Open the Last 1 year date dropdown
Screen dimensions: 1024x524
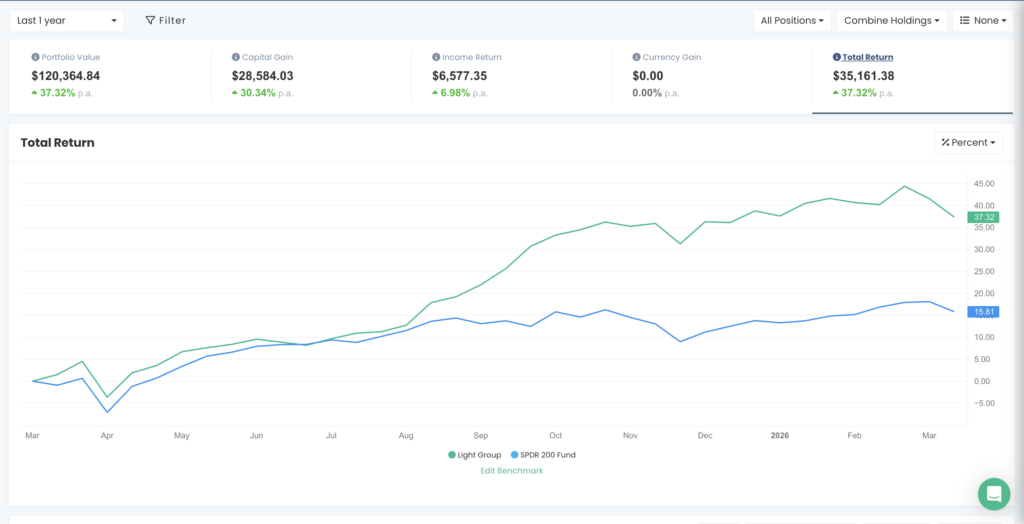67,20
